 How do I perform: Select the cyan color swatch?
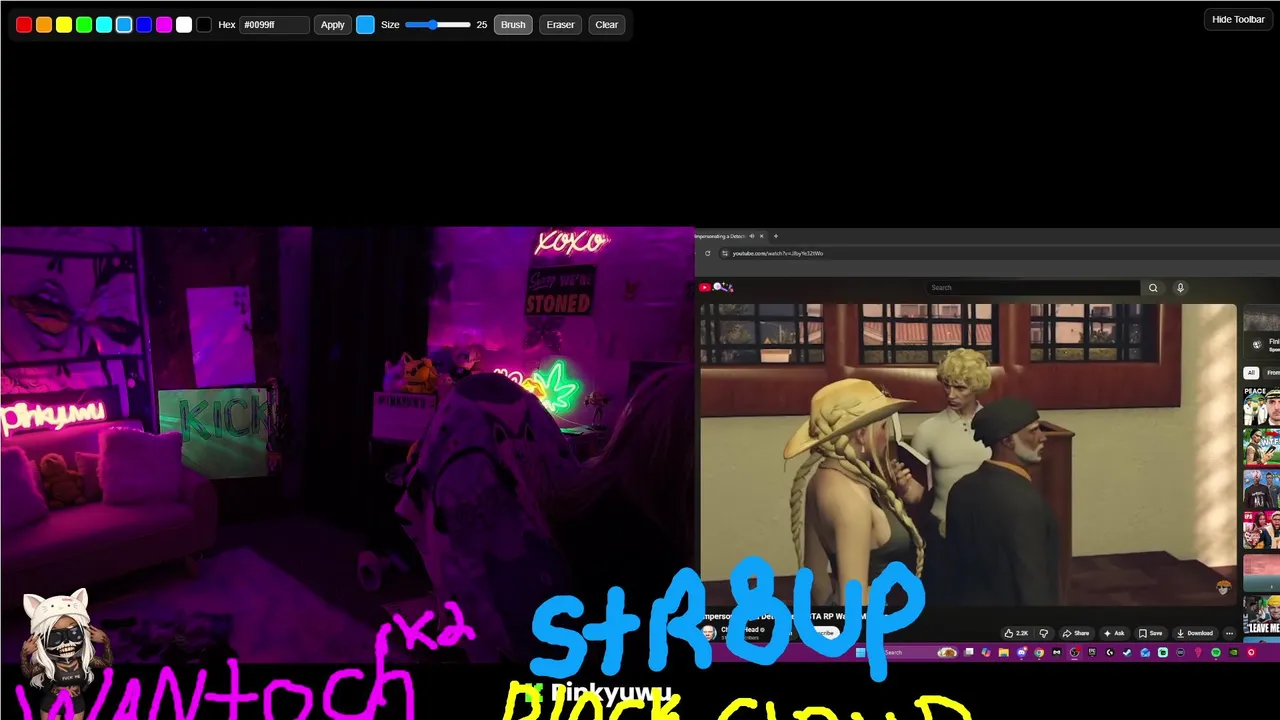(104, 24)
